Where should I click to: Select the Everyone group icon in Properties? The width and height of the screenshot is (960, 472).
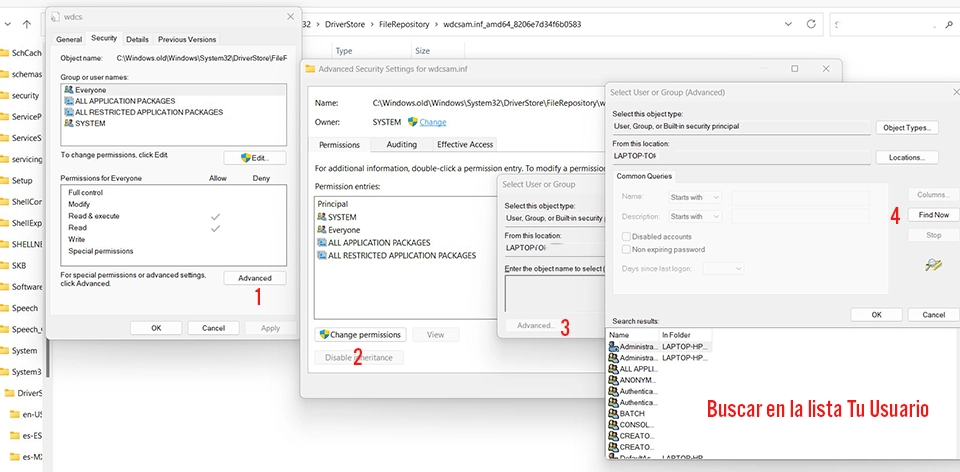68,90
